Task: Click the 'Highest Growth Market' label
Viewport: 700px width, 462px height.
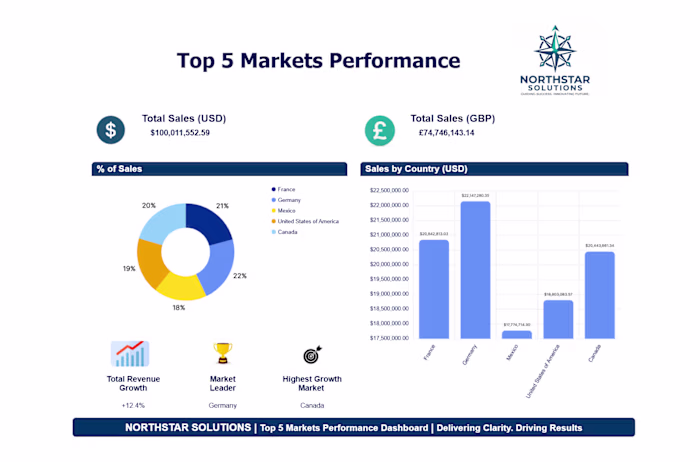Action: tap(312, 383)
